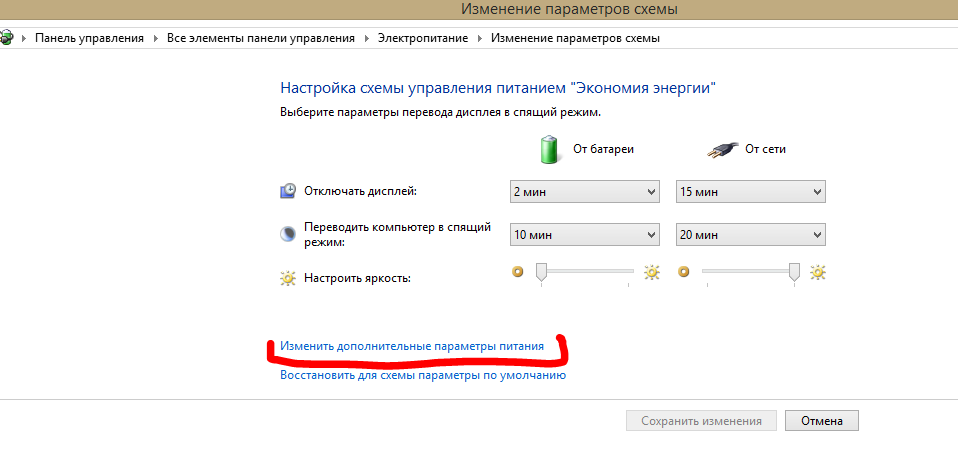Click battery brightness slider thumb

(541, 272)
